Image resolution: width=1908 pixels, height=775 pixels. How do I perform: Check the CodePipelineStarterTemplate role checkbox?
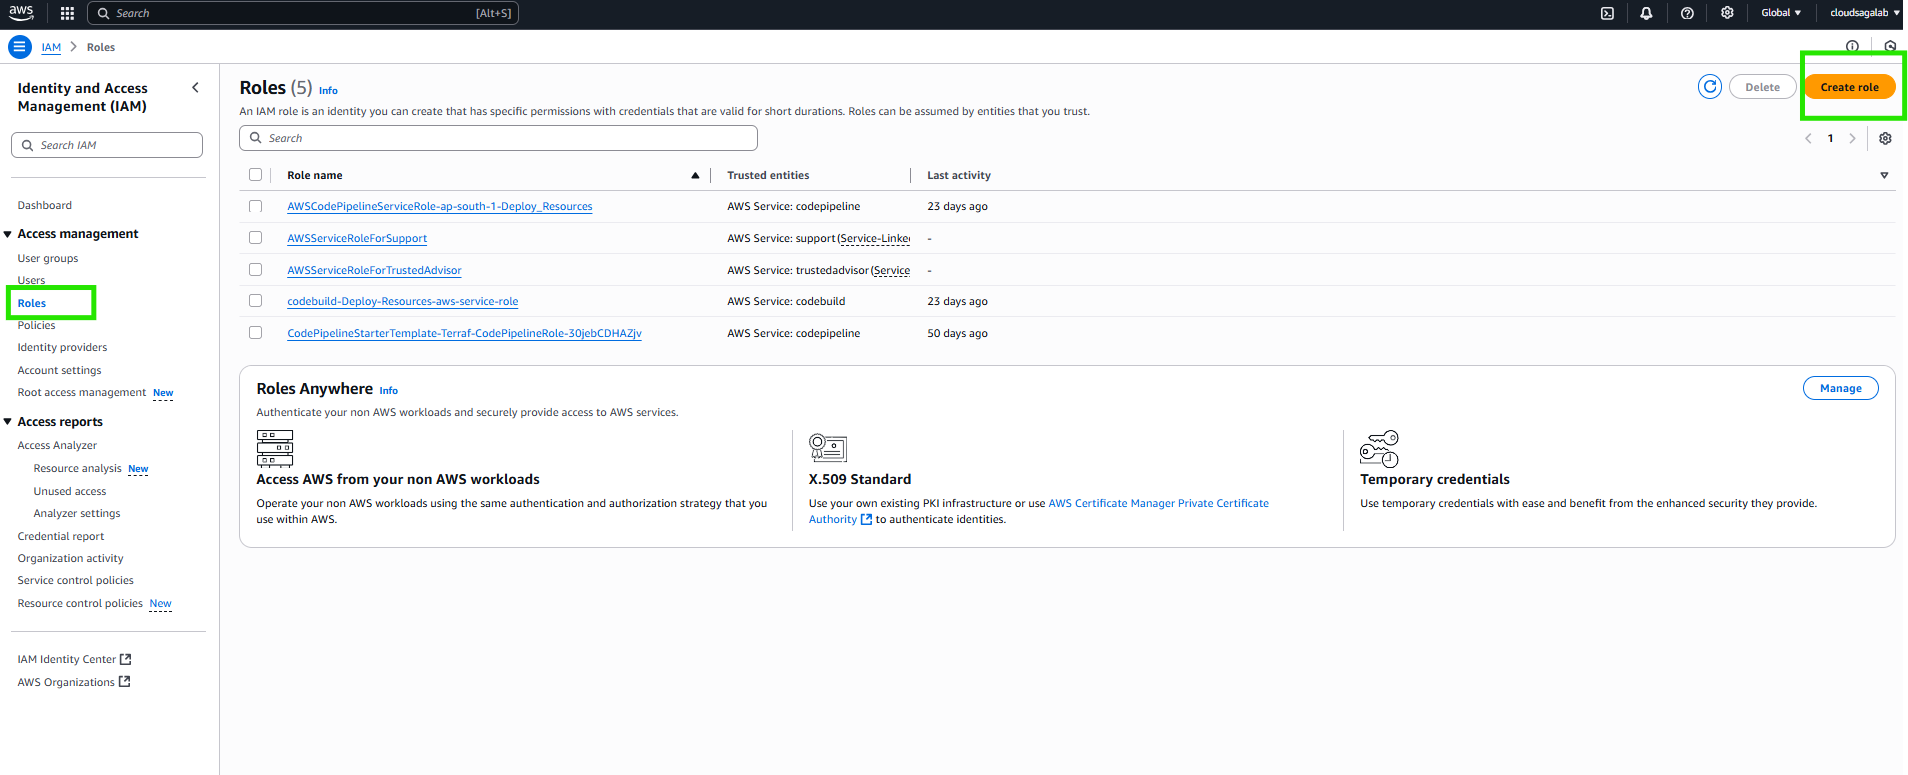(255, 333)
